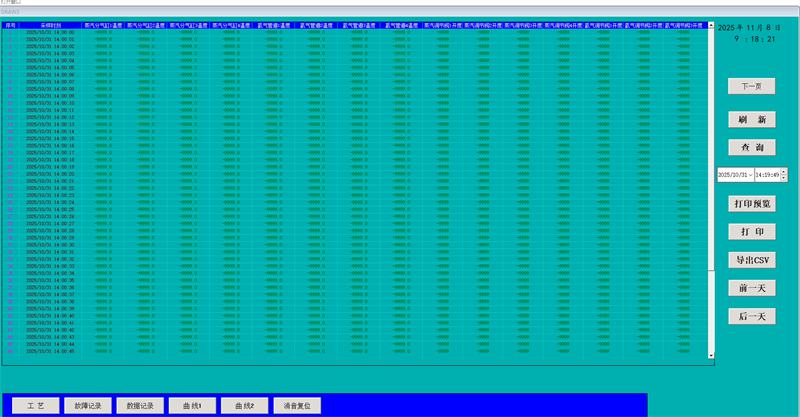The width and height of the screenshot is (800, 417).
Task: Open the 曲线1 (curve 1) page
Action: [x=192, y=407]
